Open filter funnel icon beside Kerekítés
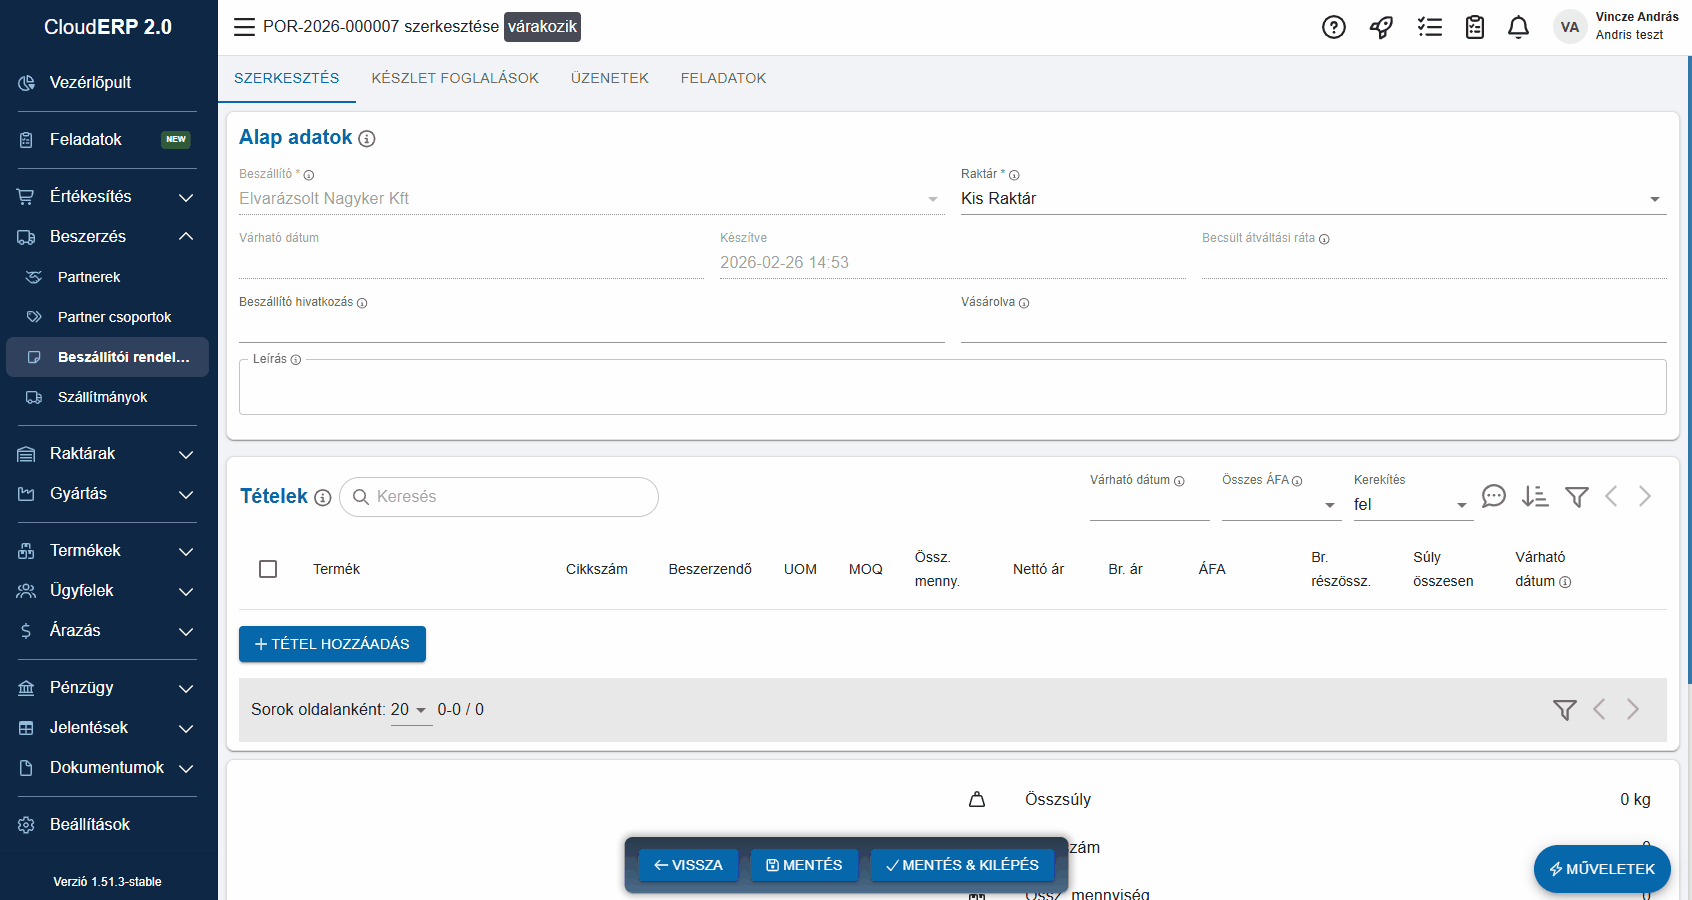Image resolution: width=1692 pixels, height=900 pixels. [x=1577, y=496]
